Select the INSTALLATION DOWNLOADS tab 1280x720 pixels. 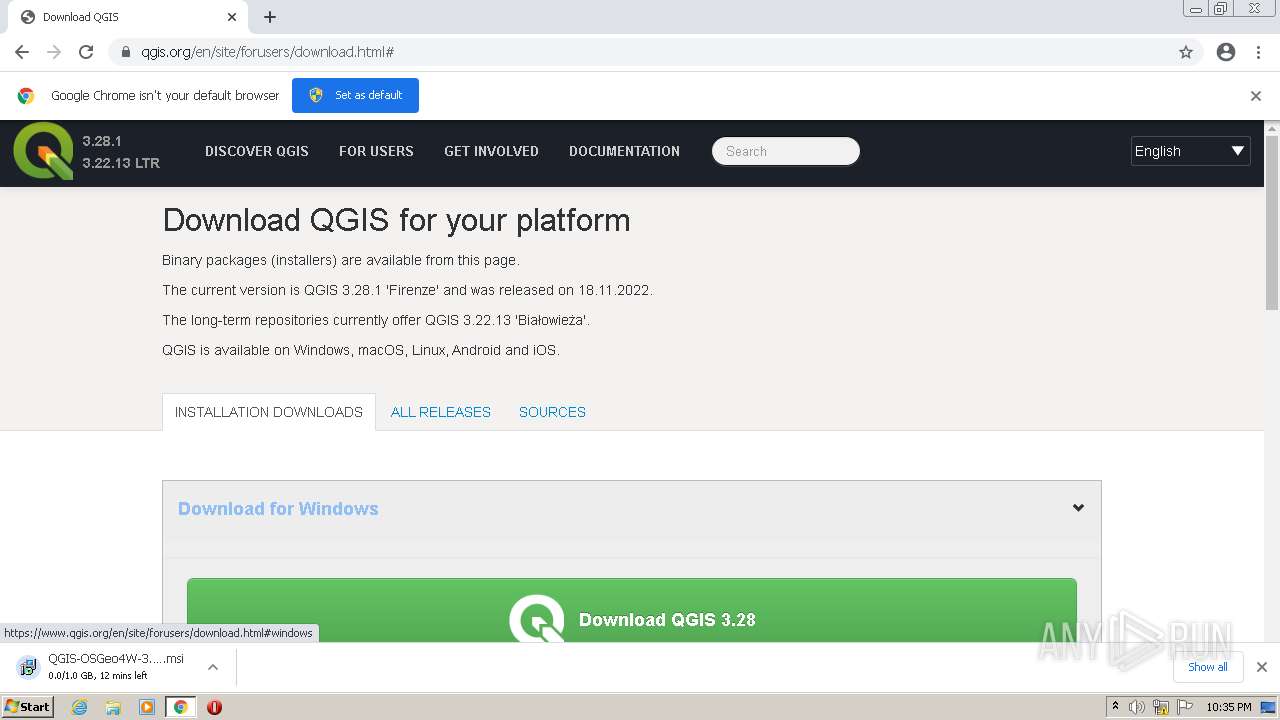coord(269,412)
